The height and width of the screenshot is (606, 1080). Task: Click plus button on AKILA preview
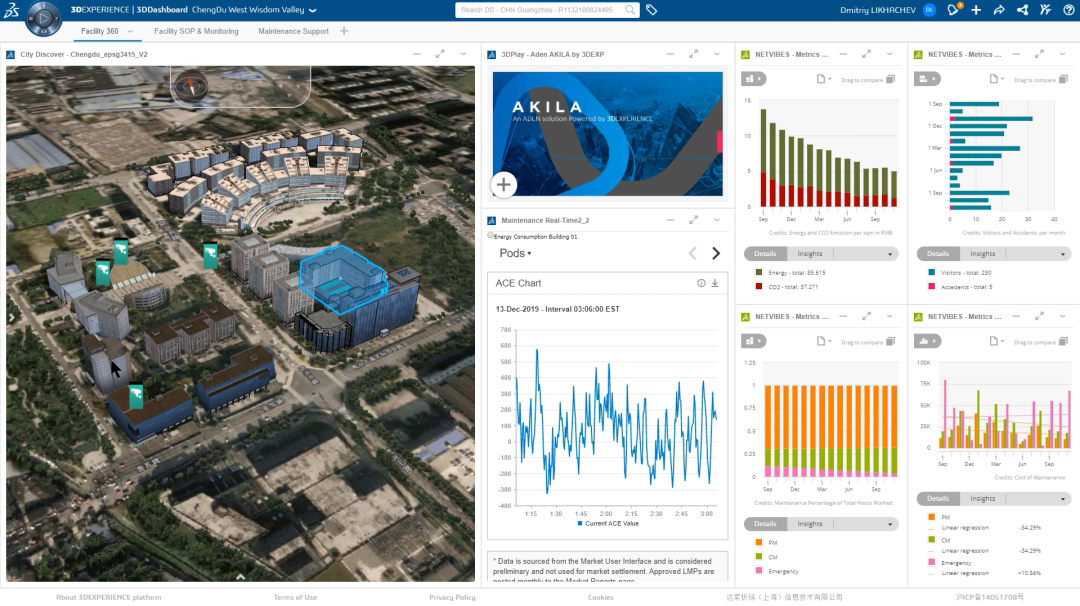[x=503, y=185]
